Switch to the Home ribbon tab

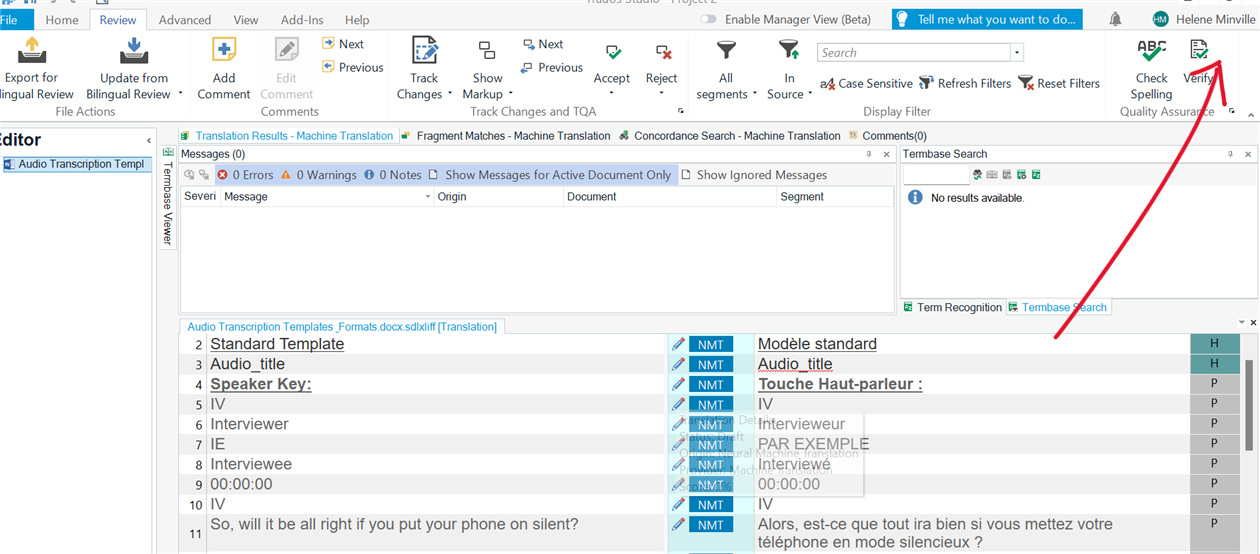click(62, 19)
